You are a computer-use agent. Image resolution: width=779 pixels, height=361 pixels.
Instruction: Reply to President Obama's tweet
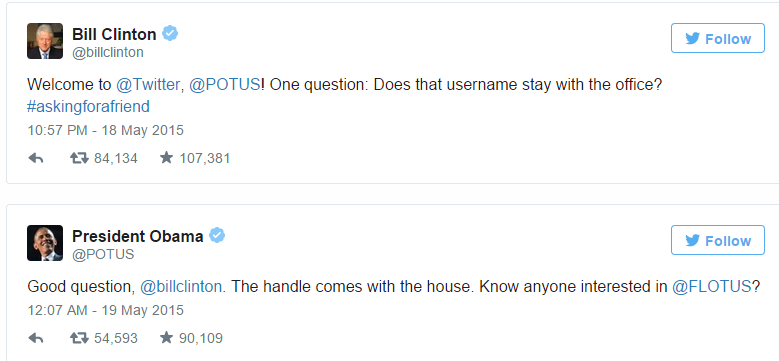pyautogui.click(x=35, y=338)
